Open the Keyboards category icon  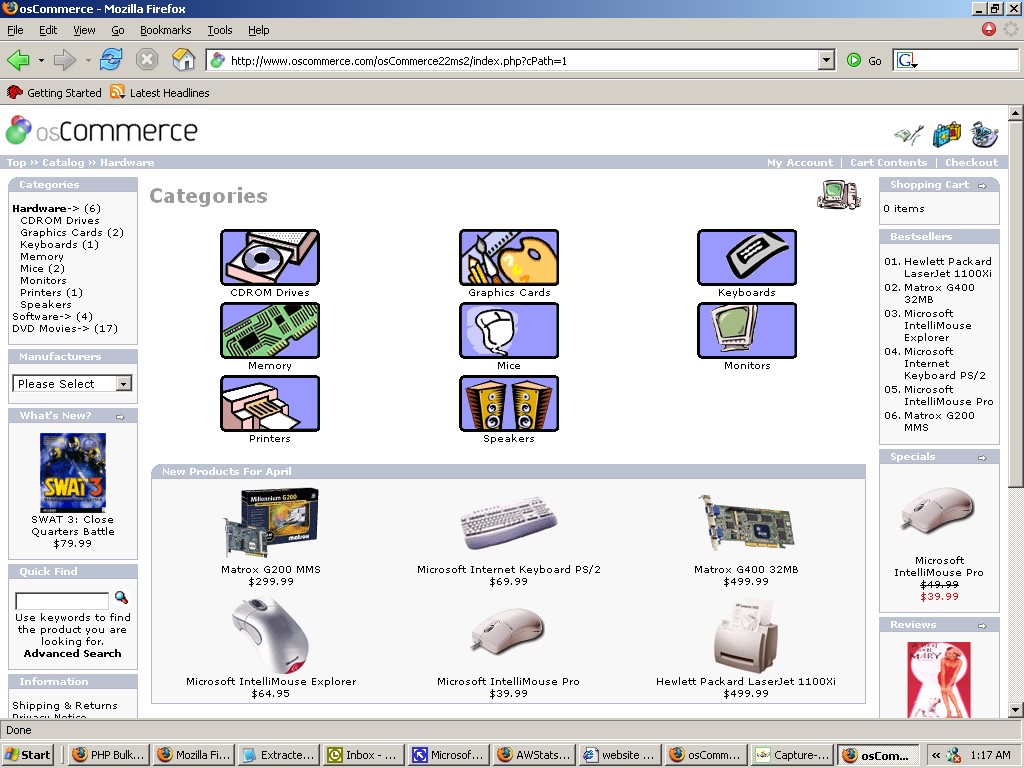tap(747, 257)
